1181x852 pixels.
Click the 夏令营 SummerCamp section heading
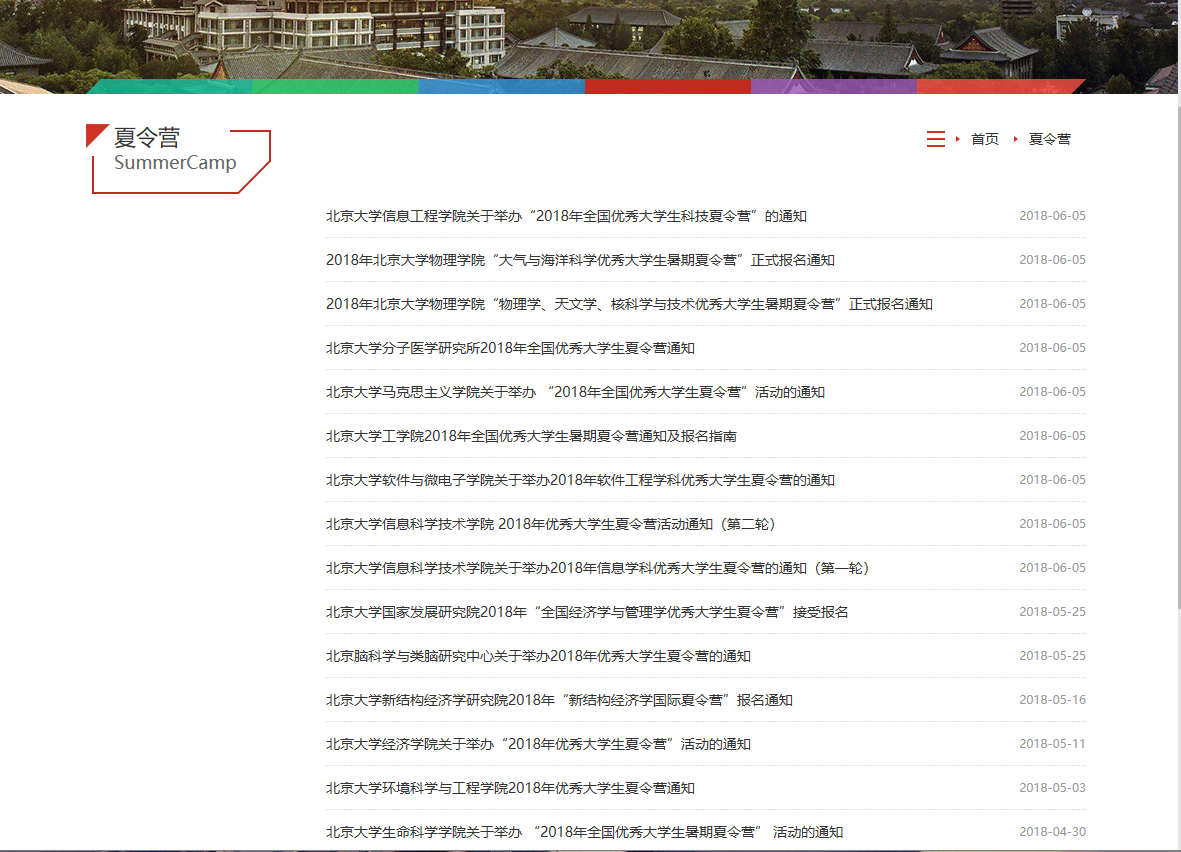[x=179, y=158]
